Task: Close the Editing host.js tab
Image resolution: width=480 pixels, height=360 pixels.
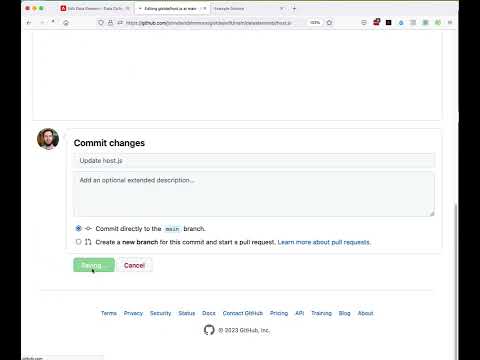Action: pyautogui.click(x=205, y=8)
